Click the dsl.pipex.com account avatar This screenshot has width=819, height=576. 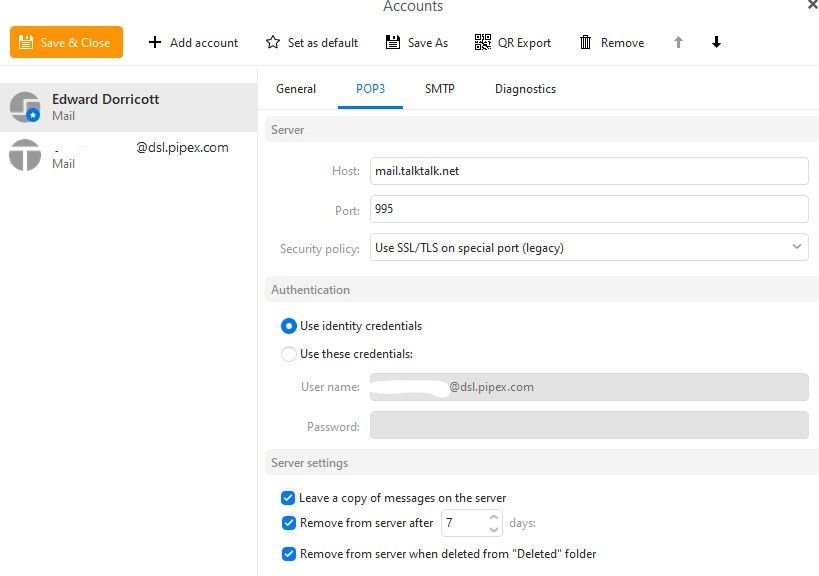tap(25, 155)
